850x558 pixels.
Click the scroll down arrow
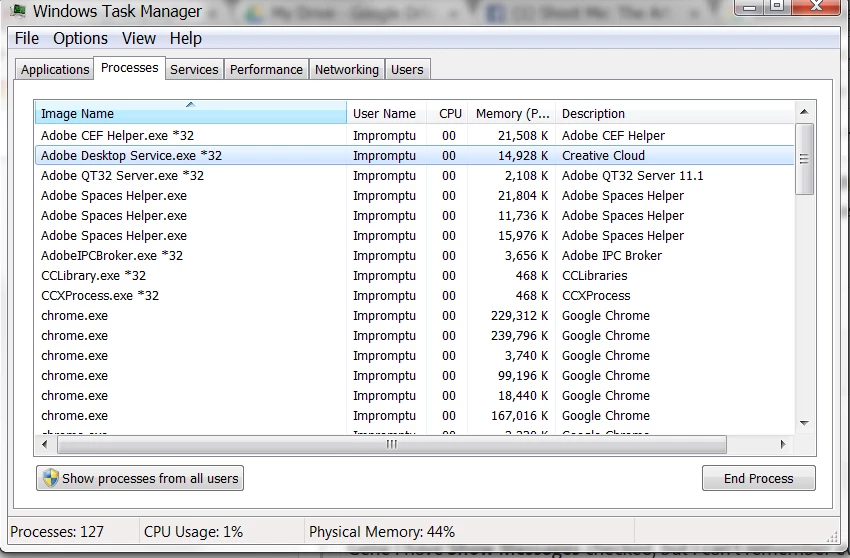[x=804, y=423]
